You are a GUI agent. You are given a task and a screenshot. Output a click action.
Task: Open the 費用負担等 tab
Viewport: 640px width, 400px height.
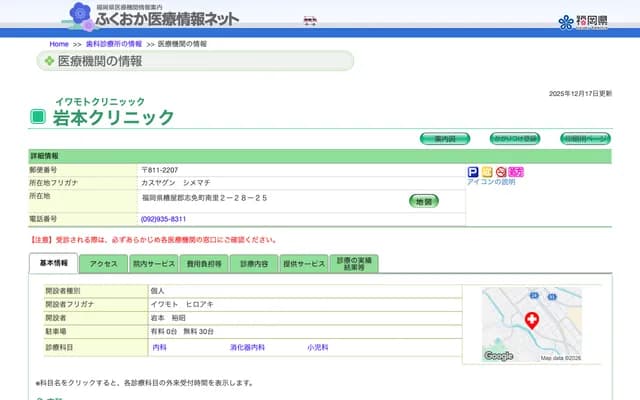click(x=203, y=264)
